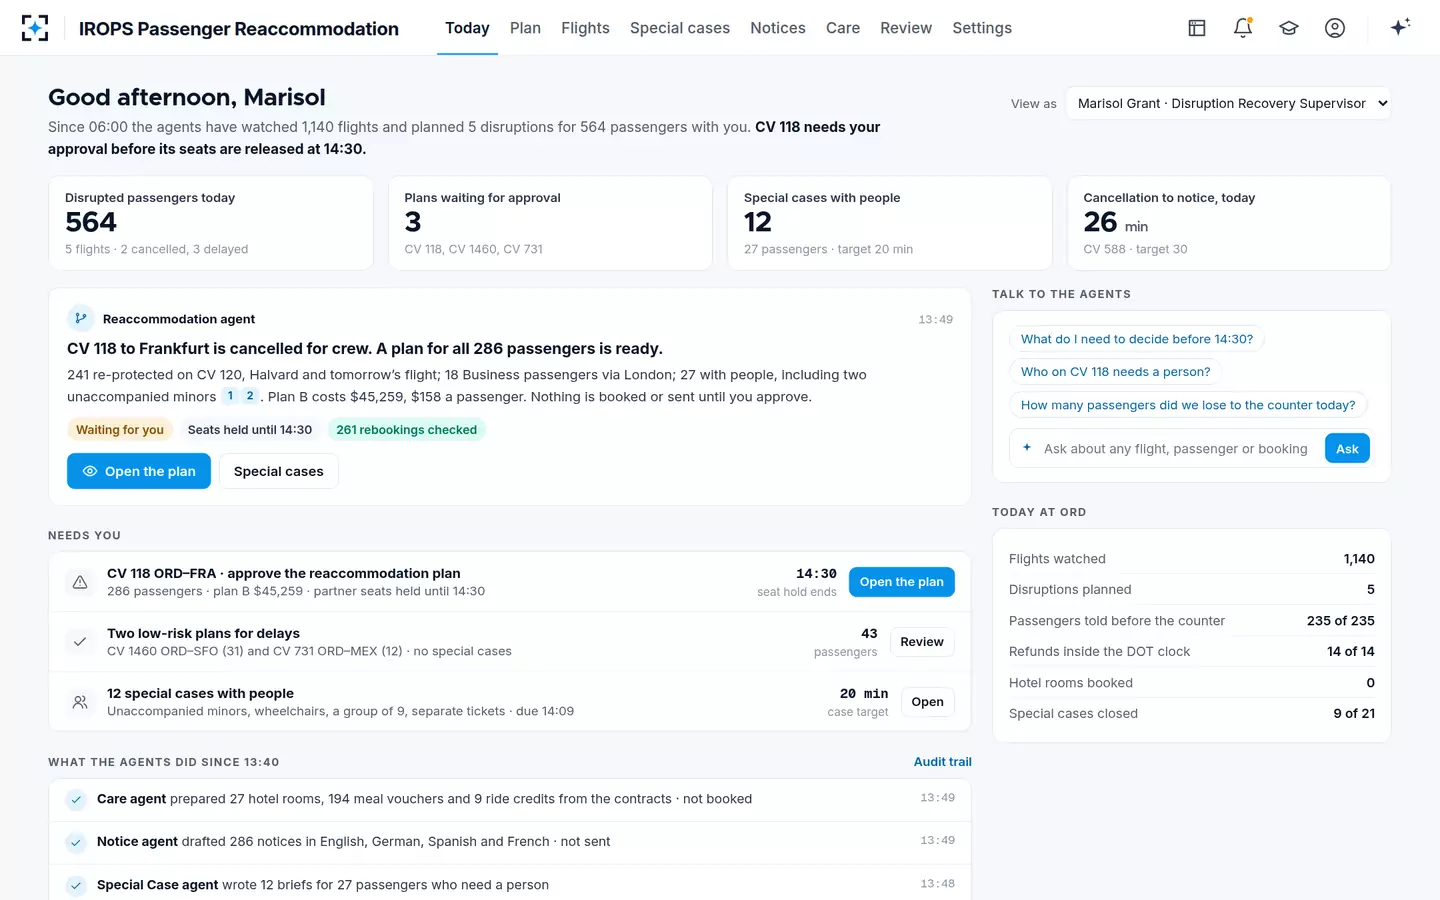Open the Review tab in top navigation
Image resolution: width=1440 pixels, height=900 pixels.
(906, 28)
